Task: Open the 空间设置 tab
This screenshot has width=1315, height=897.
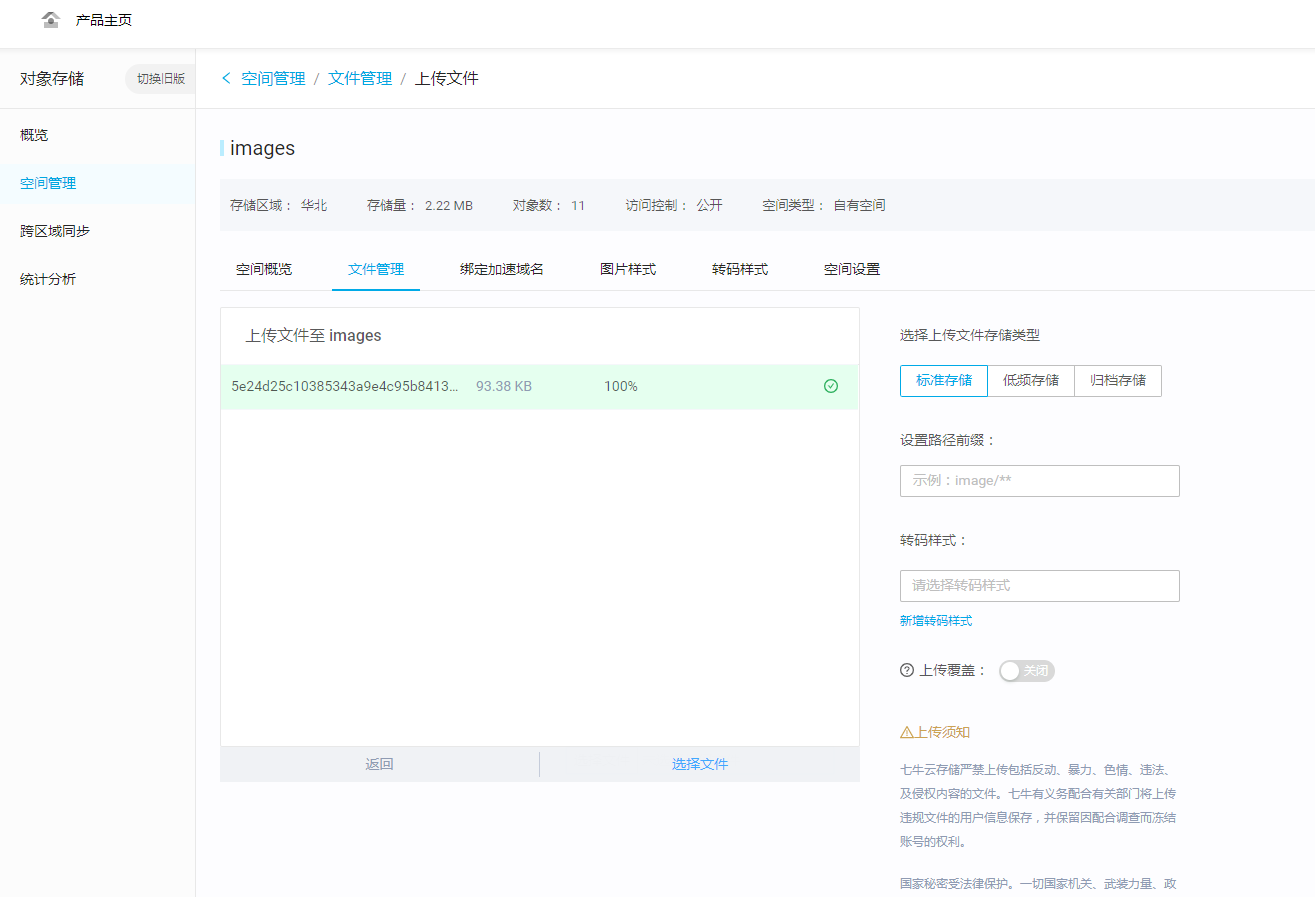Action: 852,269
